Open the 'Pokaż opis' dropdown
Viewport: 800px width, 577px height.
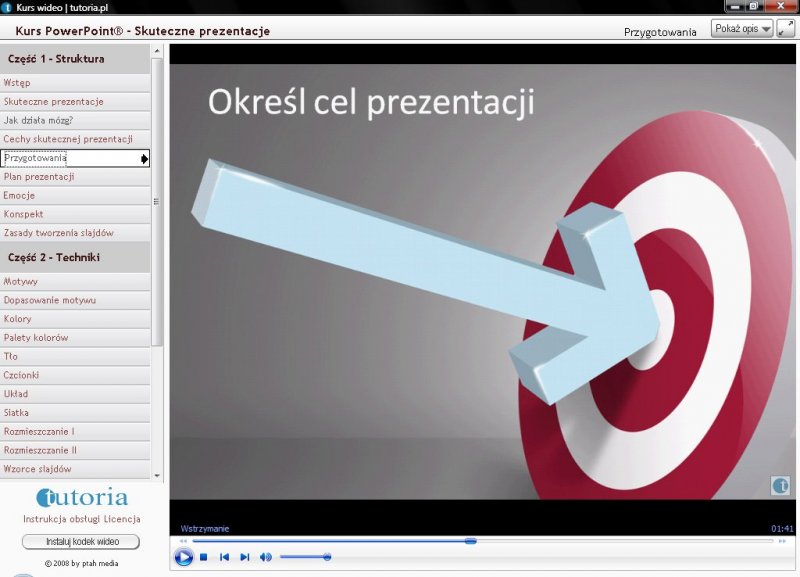(742, 29)
